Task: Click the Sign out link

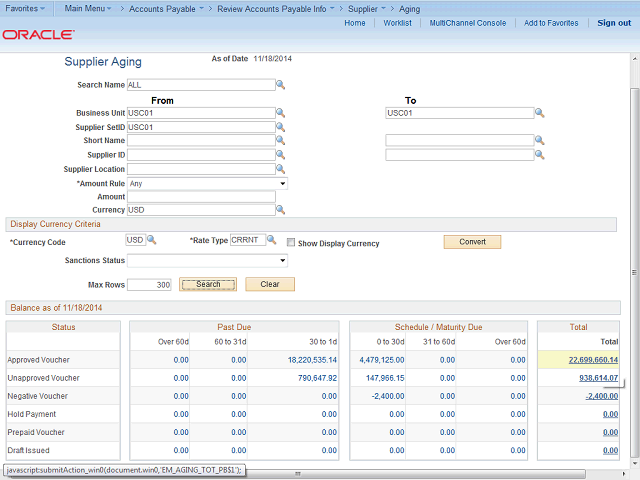Action: [614, 23]
